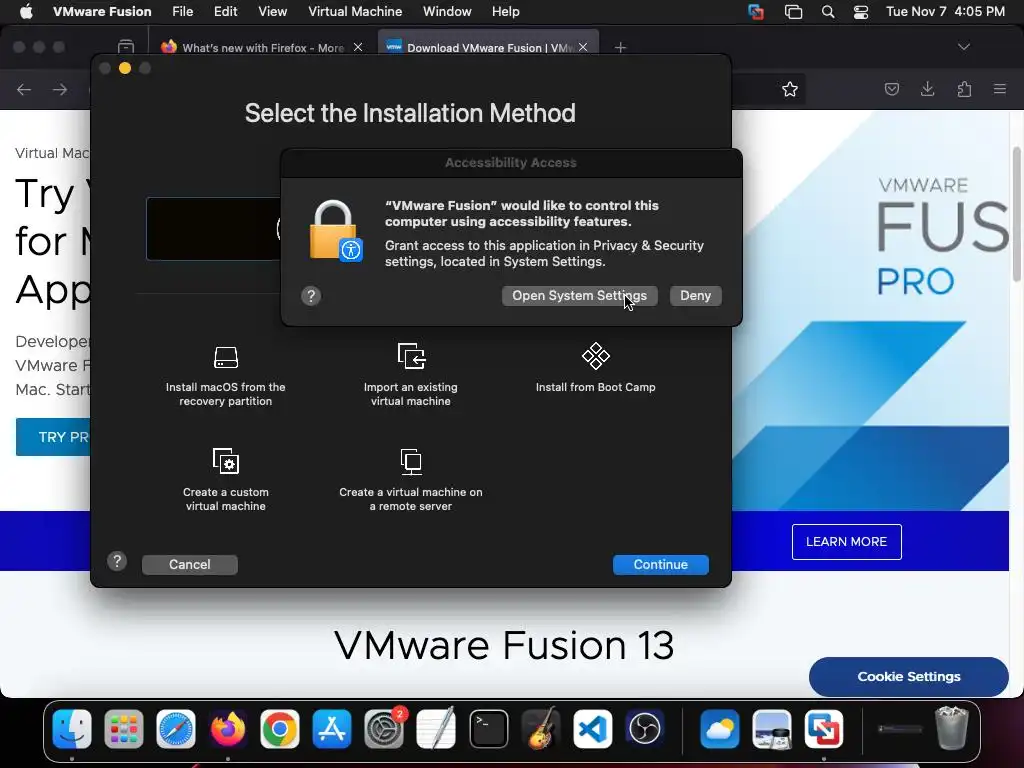Open TextEdit from the Dock
The width and height of the screenshot is (1024, 768).
(x=436, y=729)
